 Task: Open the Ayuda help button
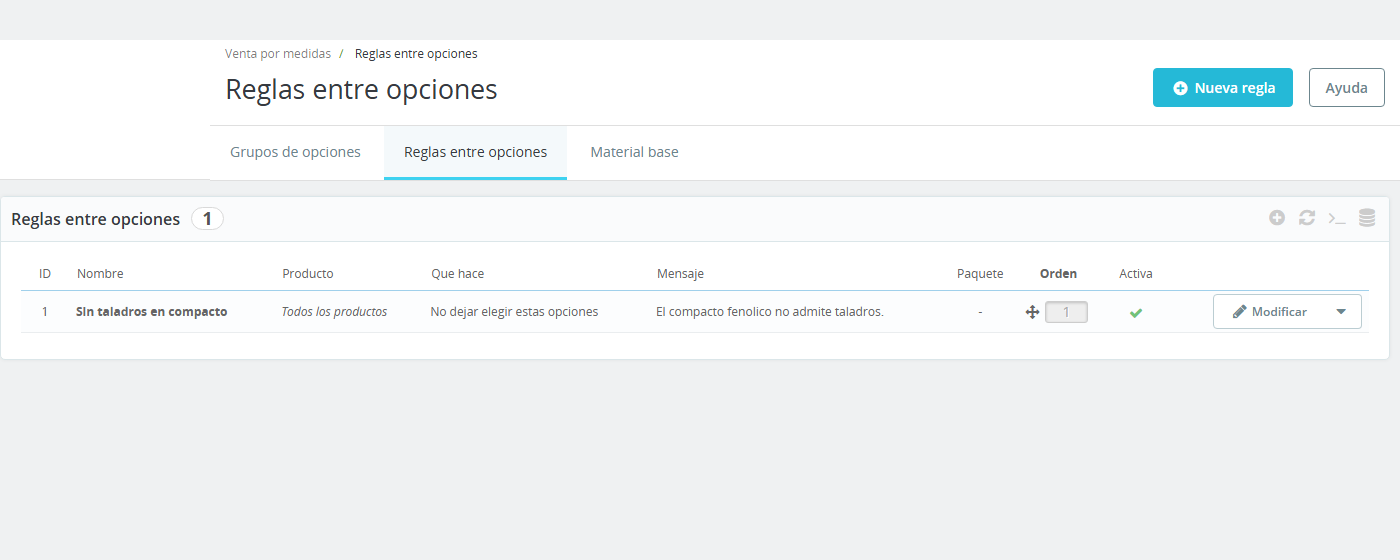pos(1347,87)
